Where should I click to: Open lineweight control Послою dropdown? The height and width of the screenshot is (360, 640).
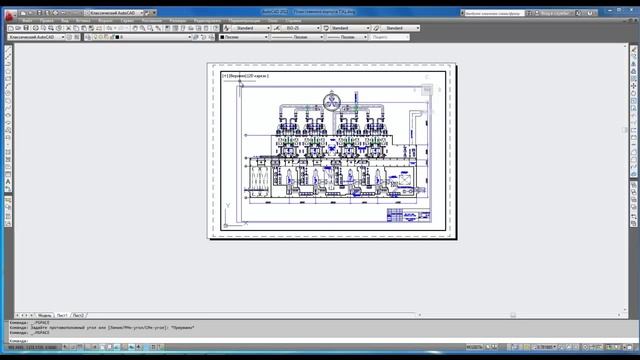tap(347, 37)
